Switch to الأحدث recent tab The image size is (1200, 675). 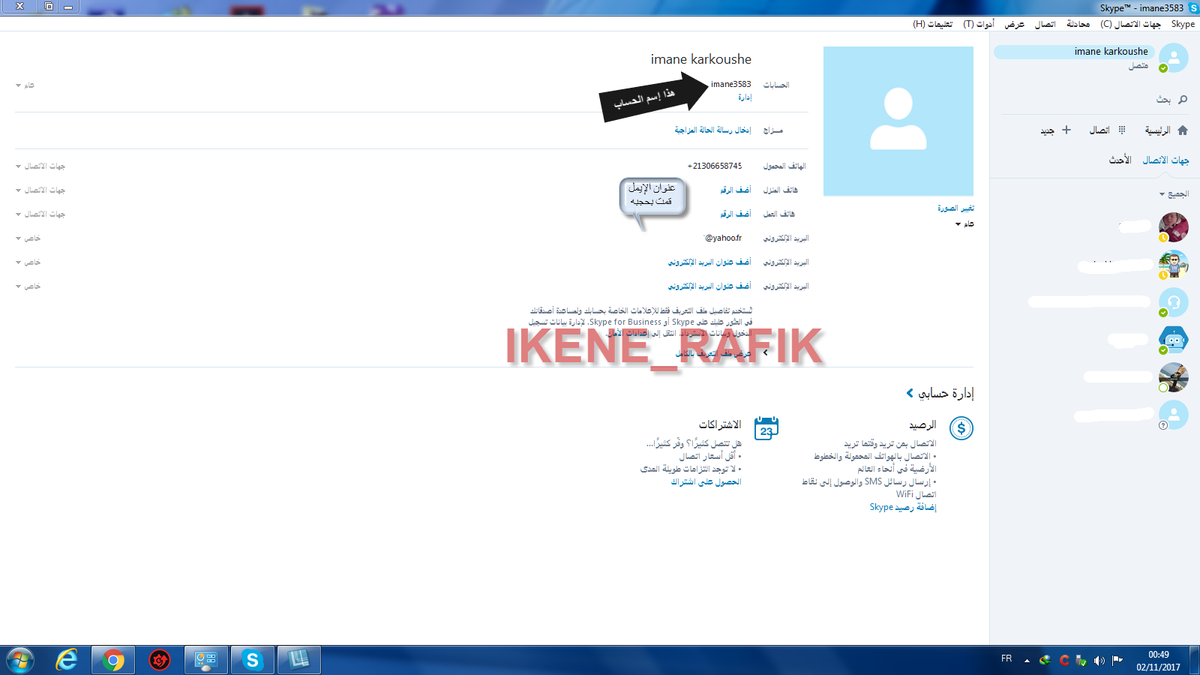click(1120, 160)
